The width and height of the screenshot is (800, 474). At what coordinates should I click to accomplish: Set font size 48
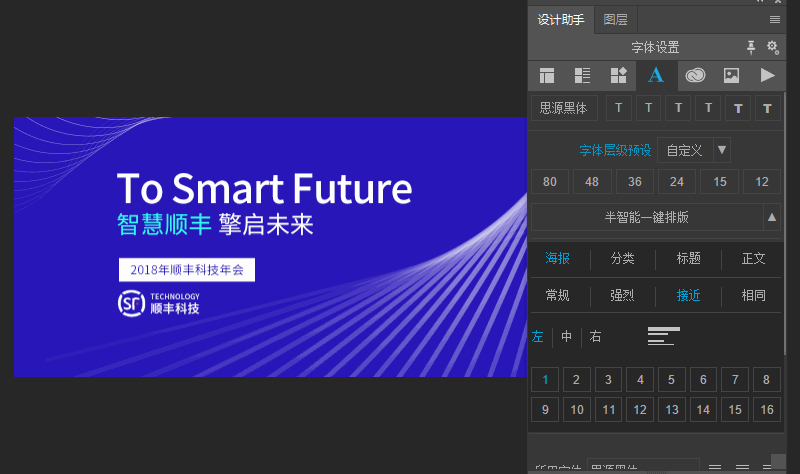point(592,182)
